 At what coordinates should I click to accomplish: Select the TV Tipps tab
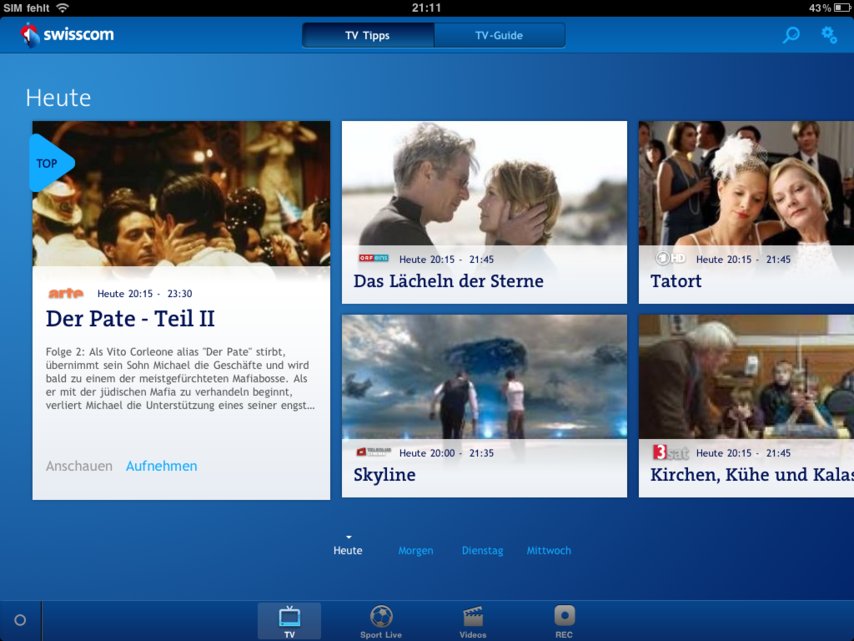point(367,33)
